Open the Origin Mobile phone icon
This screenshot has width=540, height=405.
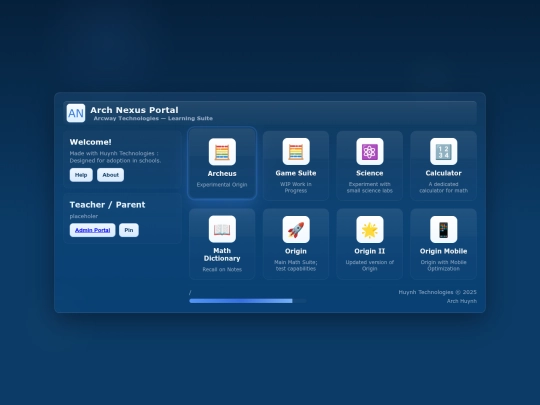tap(444, 229)
